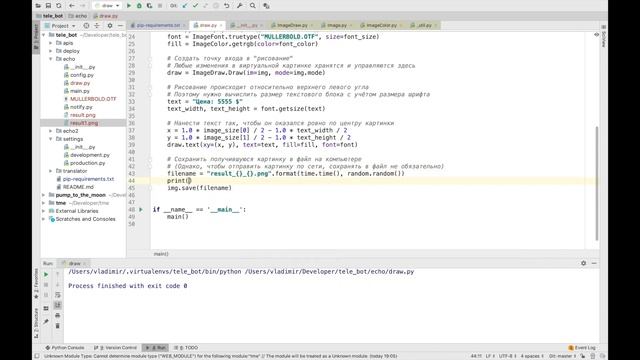Click the run gutter arrow beside if __name__
The height and width of the screenshot is (360, 640).
tap(141, 210)
